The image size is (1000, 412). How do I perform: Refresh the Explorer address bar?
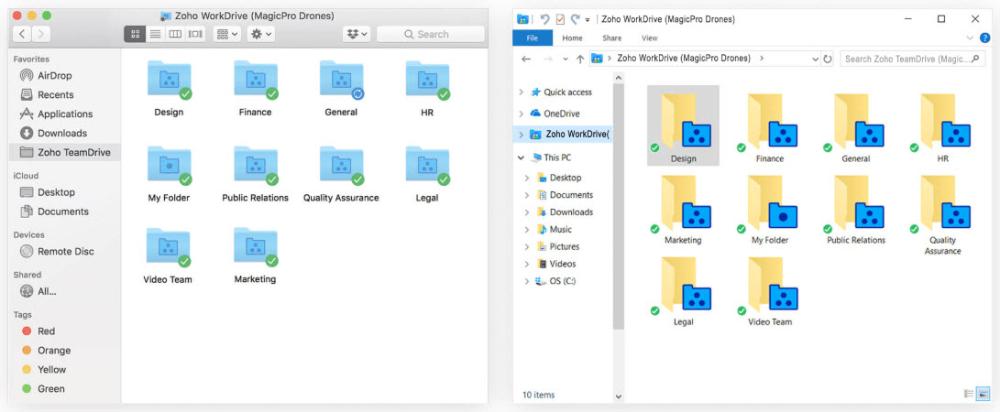click(827, 59)
